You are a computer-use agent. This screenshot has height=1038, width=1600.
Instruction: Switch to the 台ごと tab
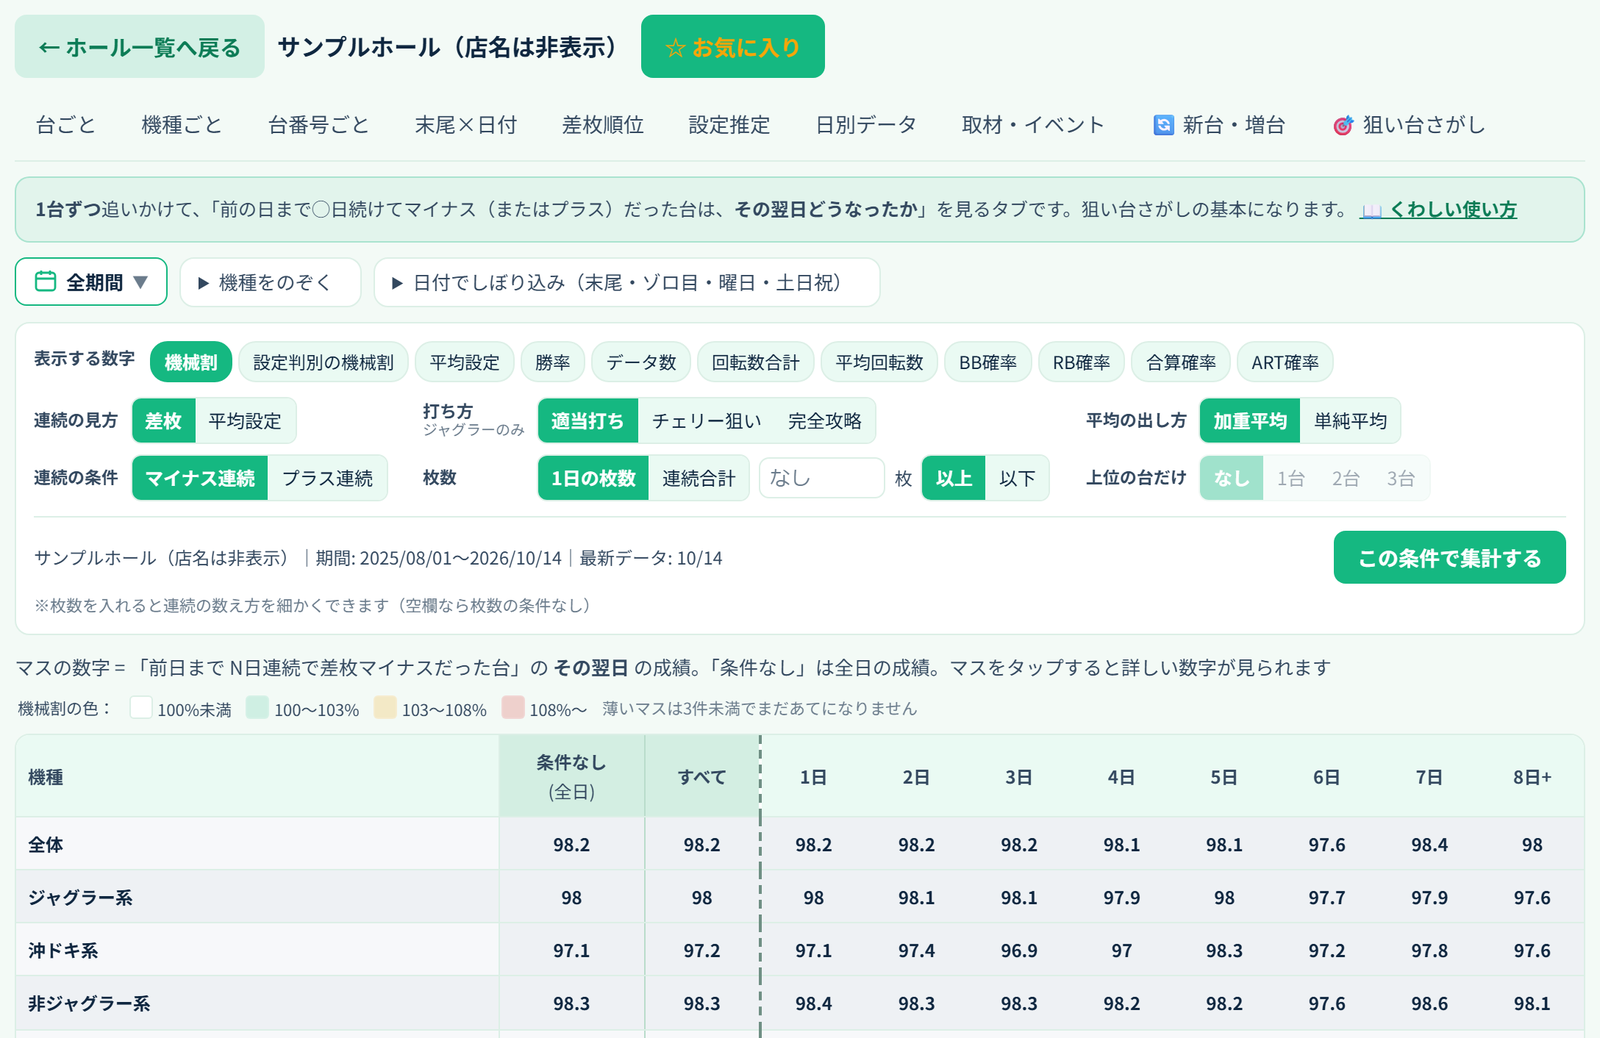(x=66, y=125)
